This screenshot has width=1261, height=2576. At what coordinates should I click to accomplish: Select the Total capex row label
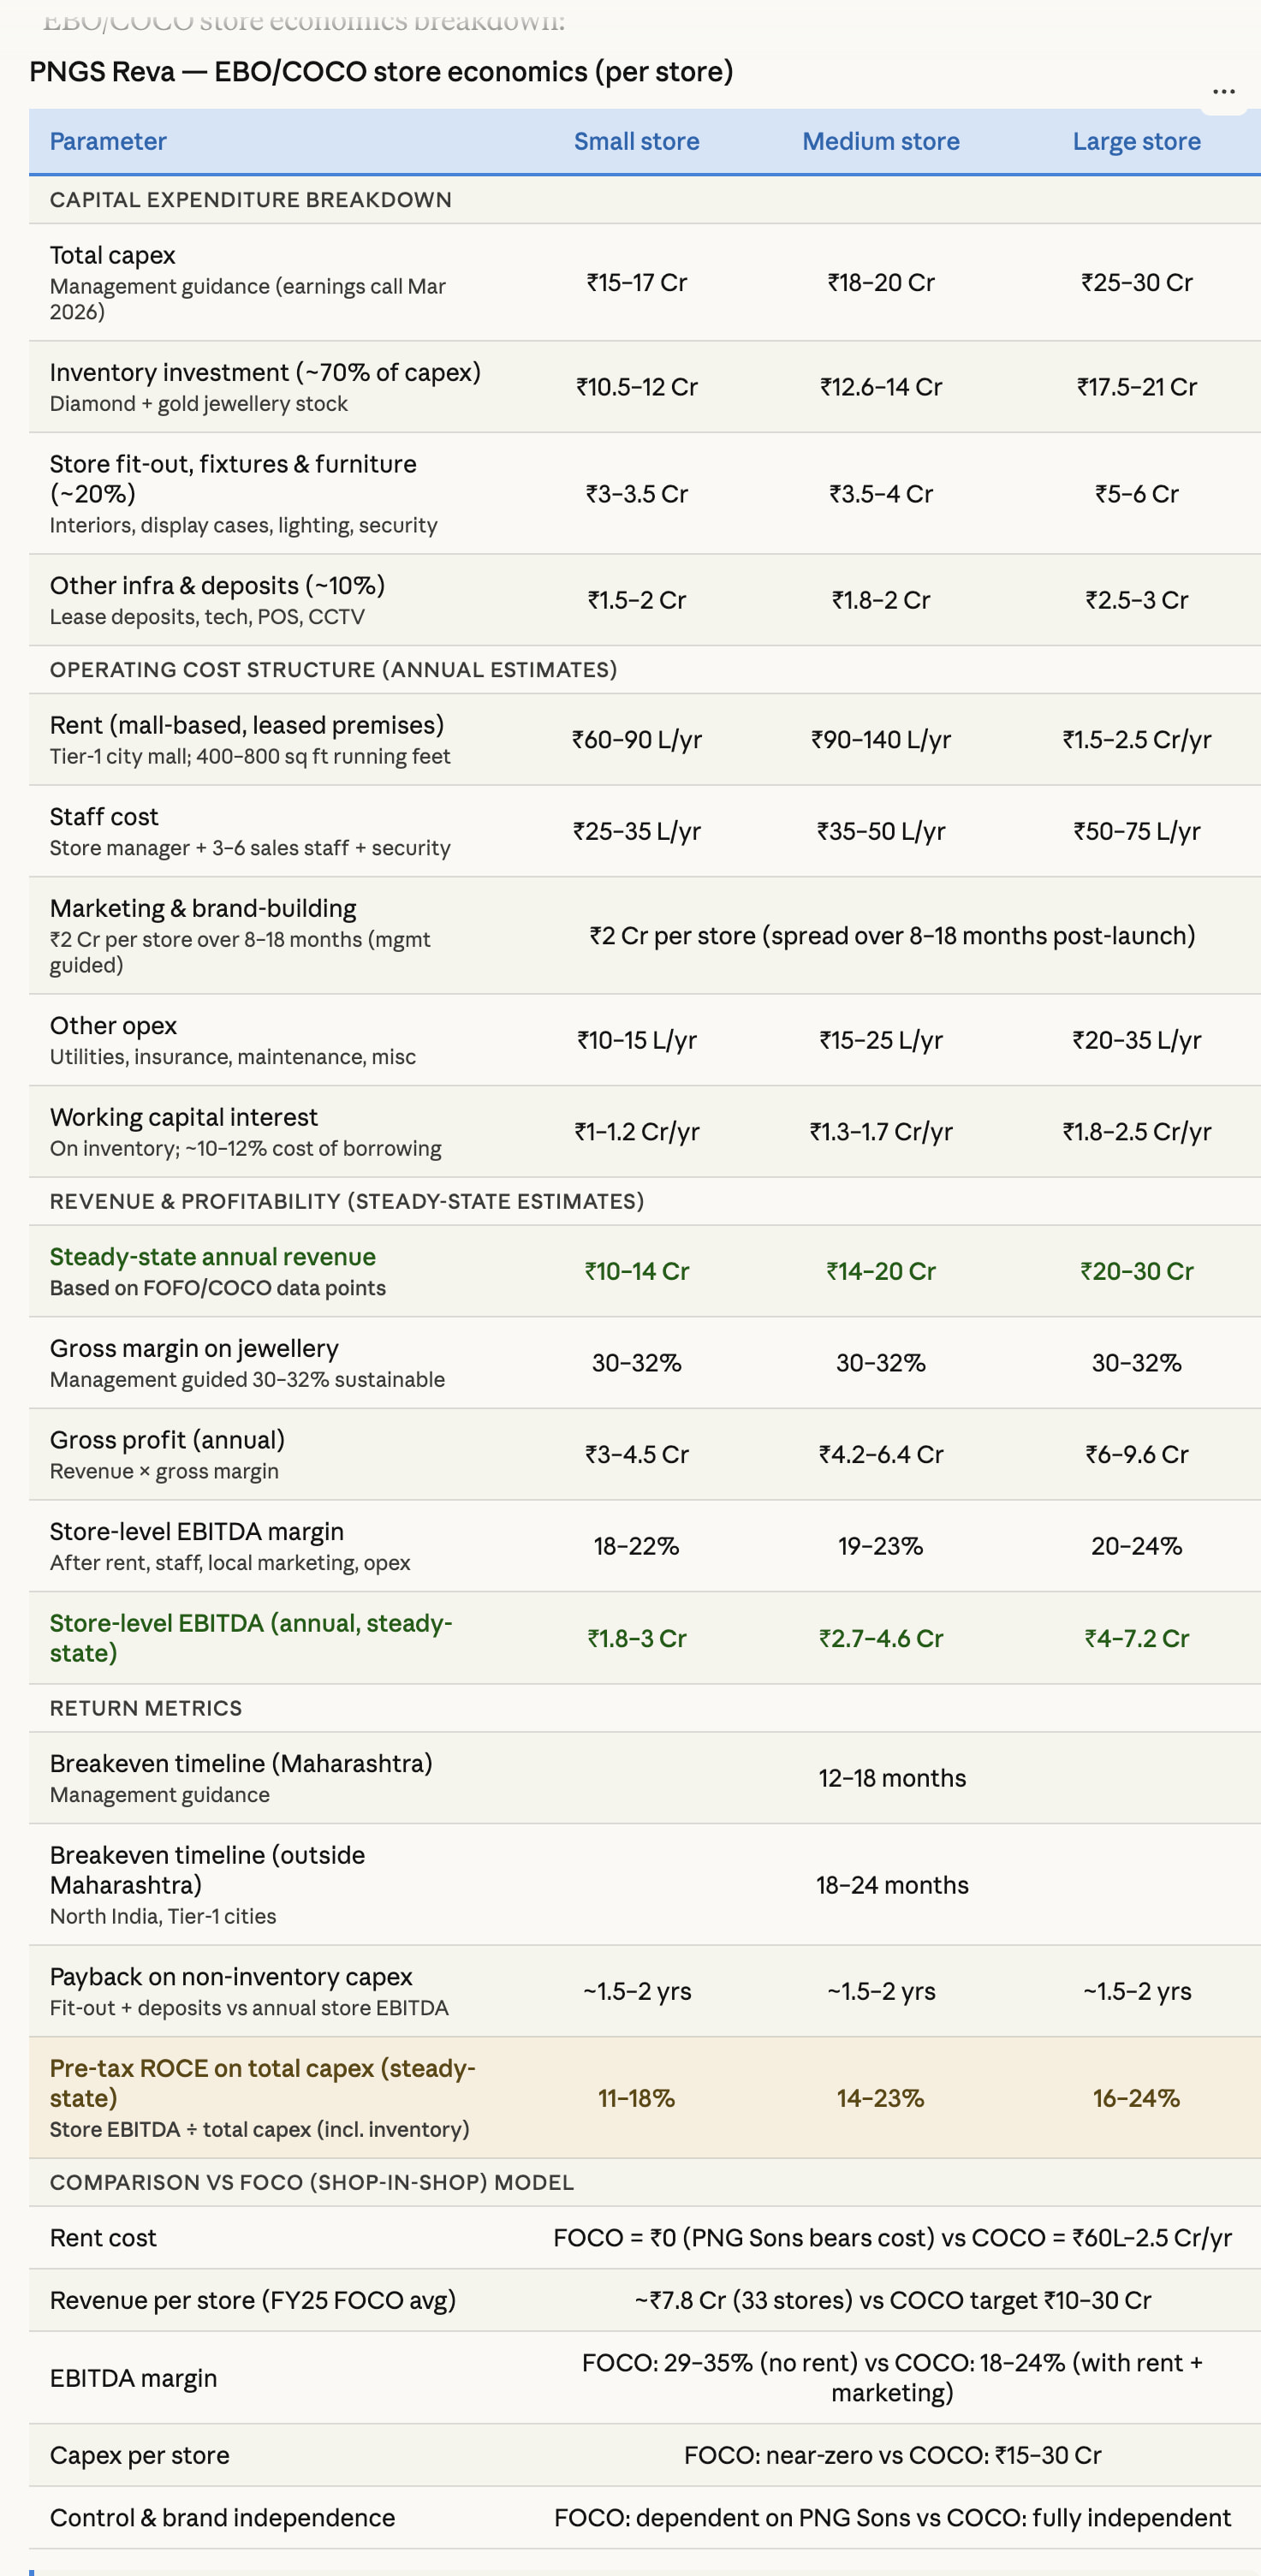click(112, 255)
